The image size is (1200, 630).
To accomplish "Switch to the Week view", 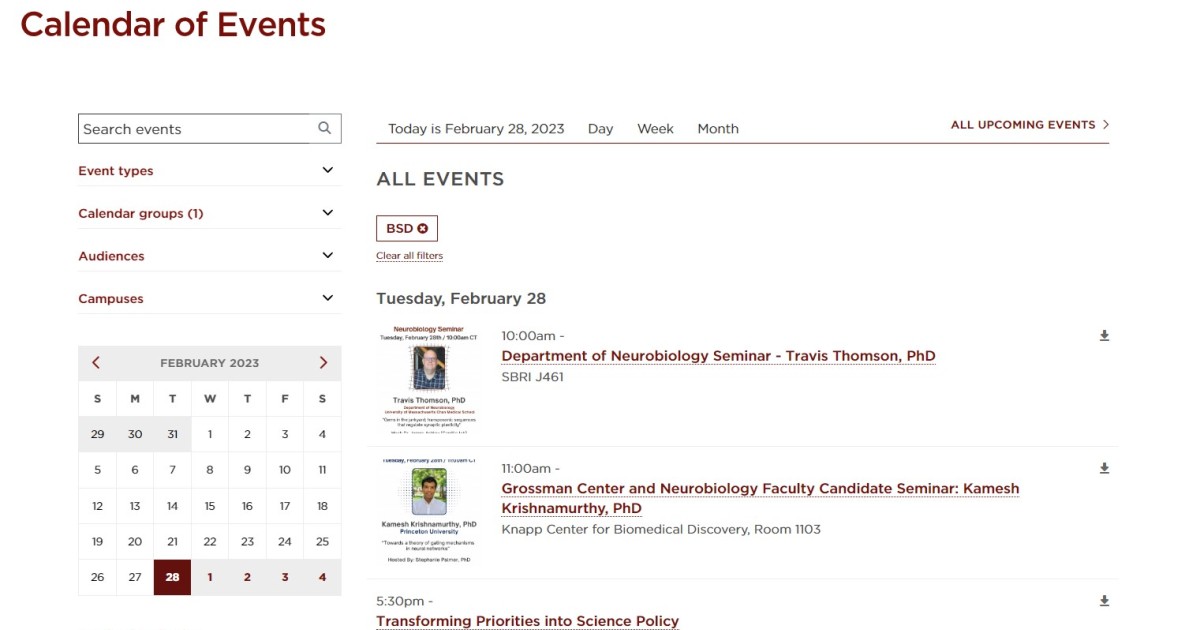I will 655,128.
